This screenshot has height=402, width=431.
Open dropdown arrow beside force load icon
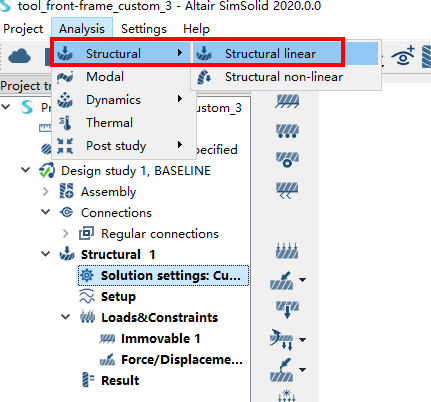pyautogui.click(x=302, y=280)
